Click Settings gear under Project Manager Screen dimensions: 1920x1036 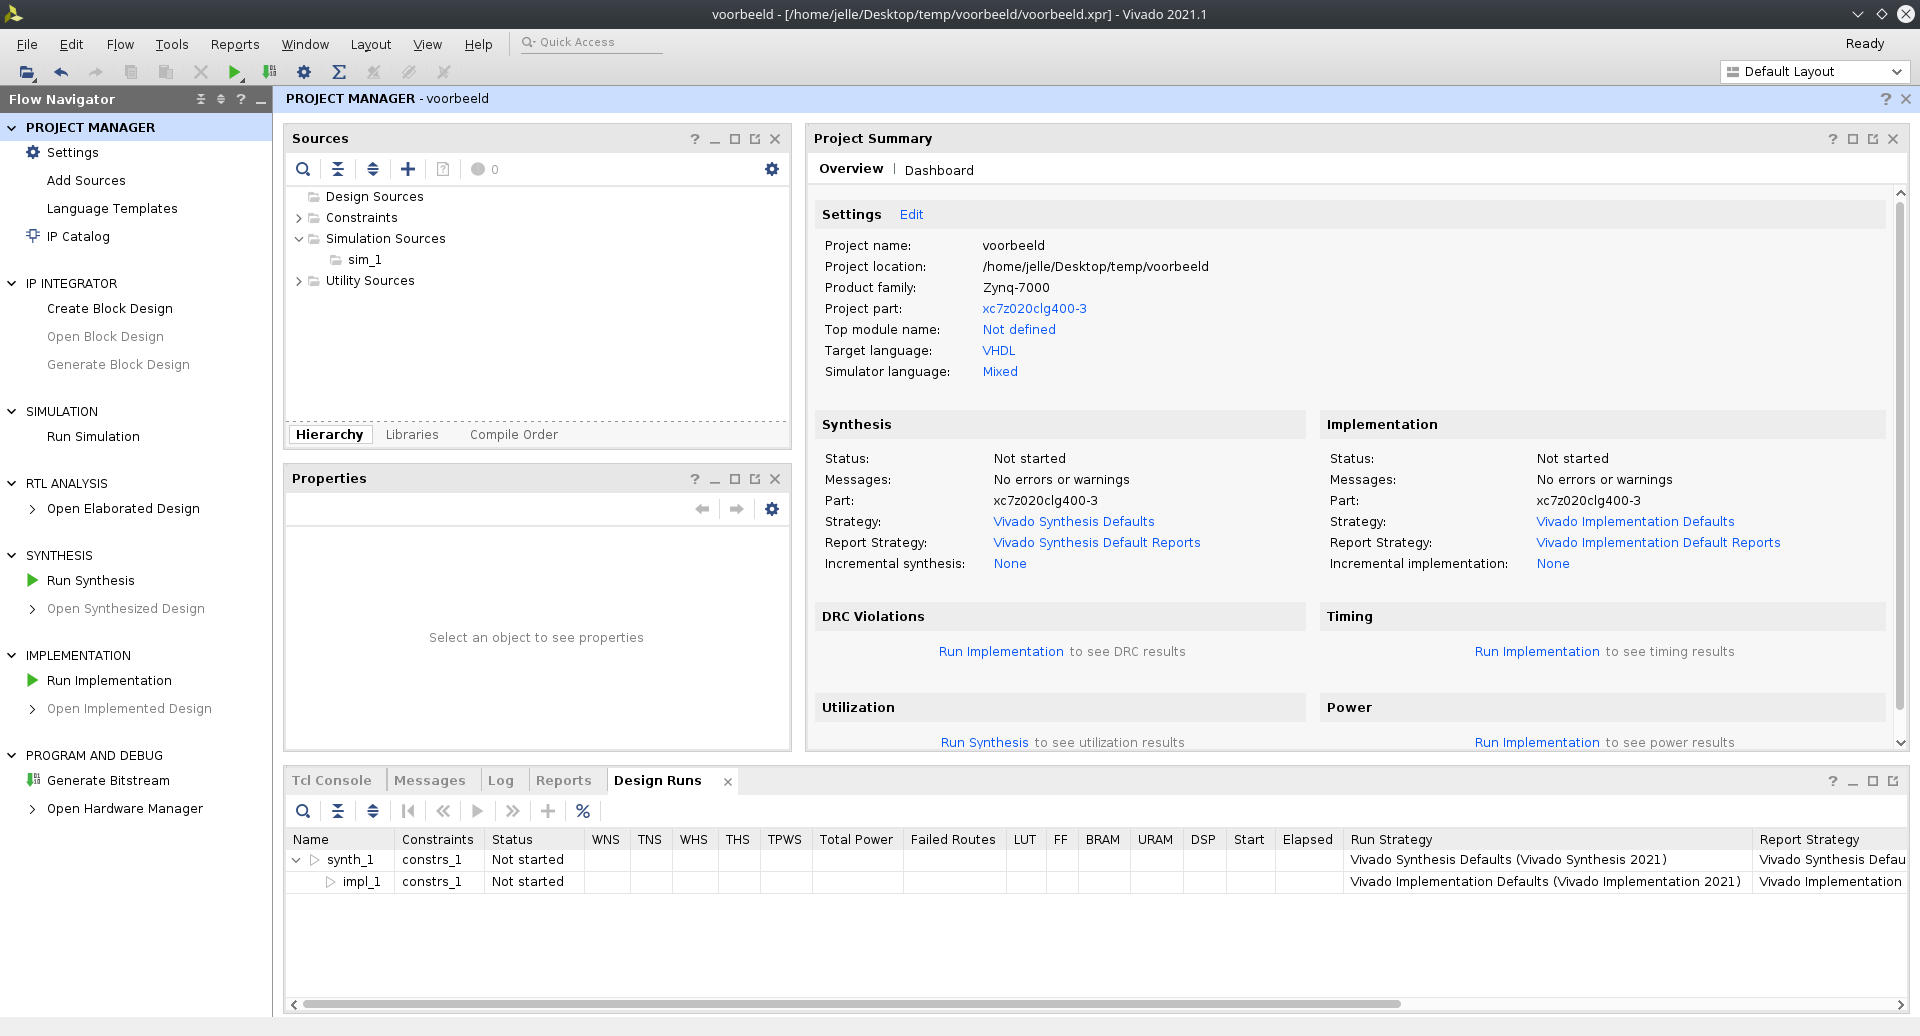[x=33, y=152]
